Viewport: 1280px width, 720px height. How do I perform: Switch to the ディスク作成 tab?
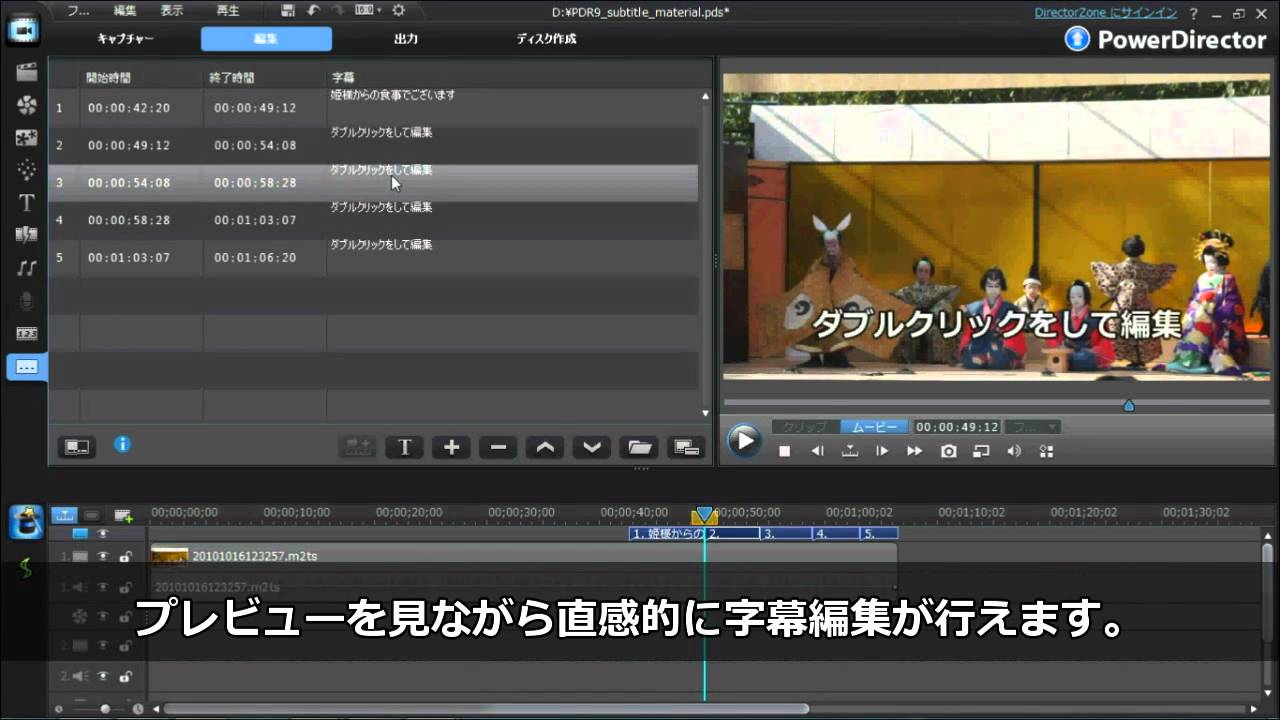coord(546,39)
